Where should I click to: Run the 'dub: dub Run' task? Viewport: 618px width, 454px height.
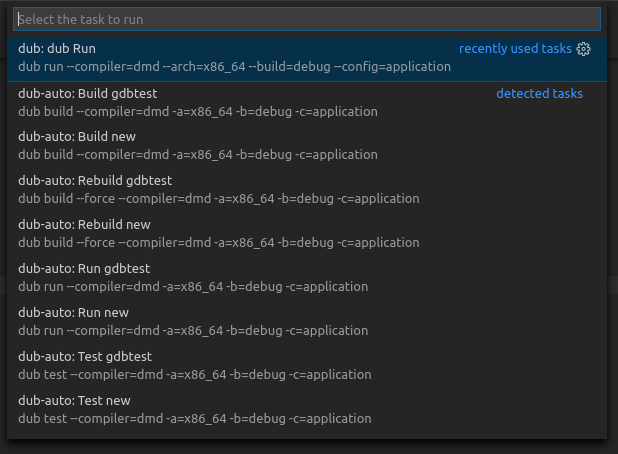tap(57, 48)
